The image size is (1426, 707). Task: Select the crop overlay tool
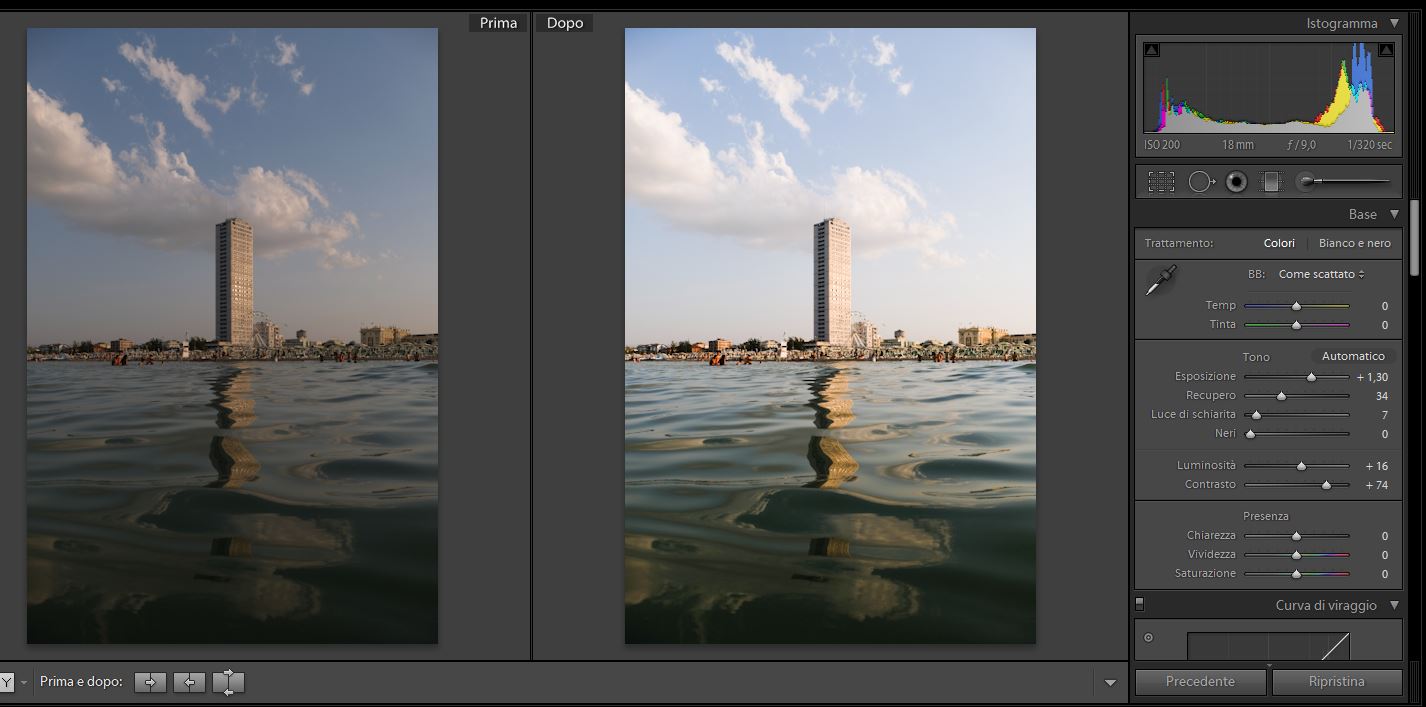point(1161,182)
